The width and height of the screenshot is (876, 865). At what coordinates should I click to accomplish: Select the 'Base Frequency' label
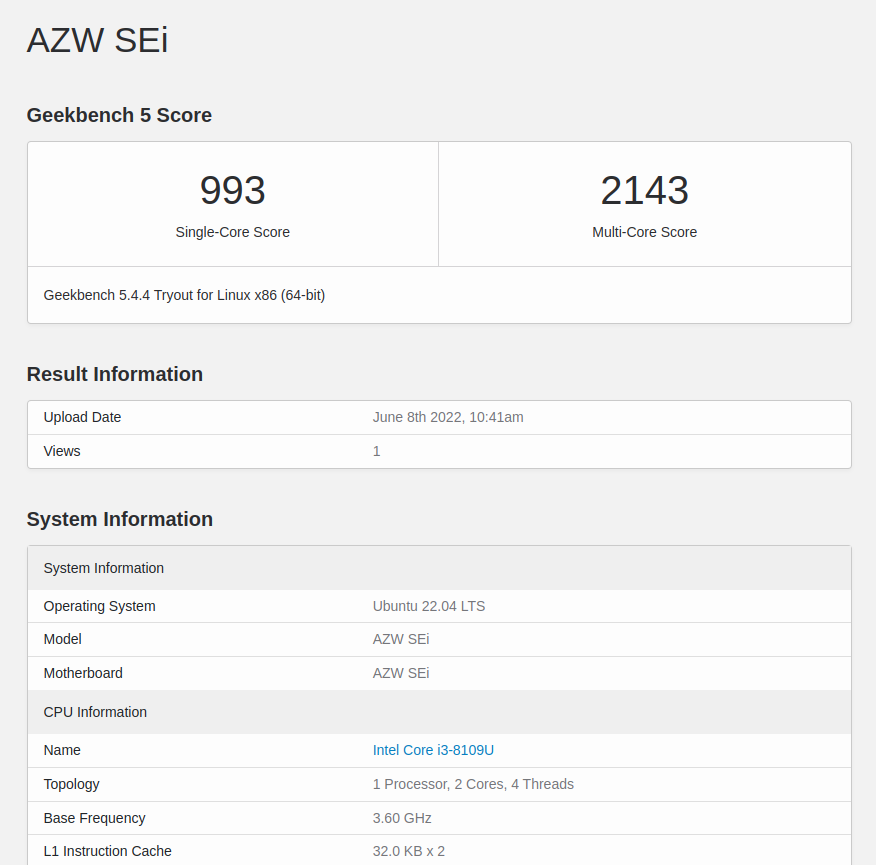(94, 818)
